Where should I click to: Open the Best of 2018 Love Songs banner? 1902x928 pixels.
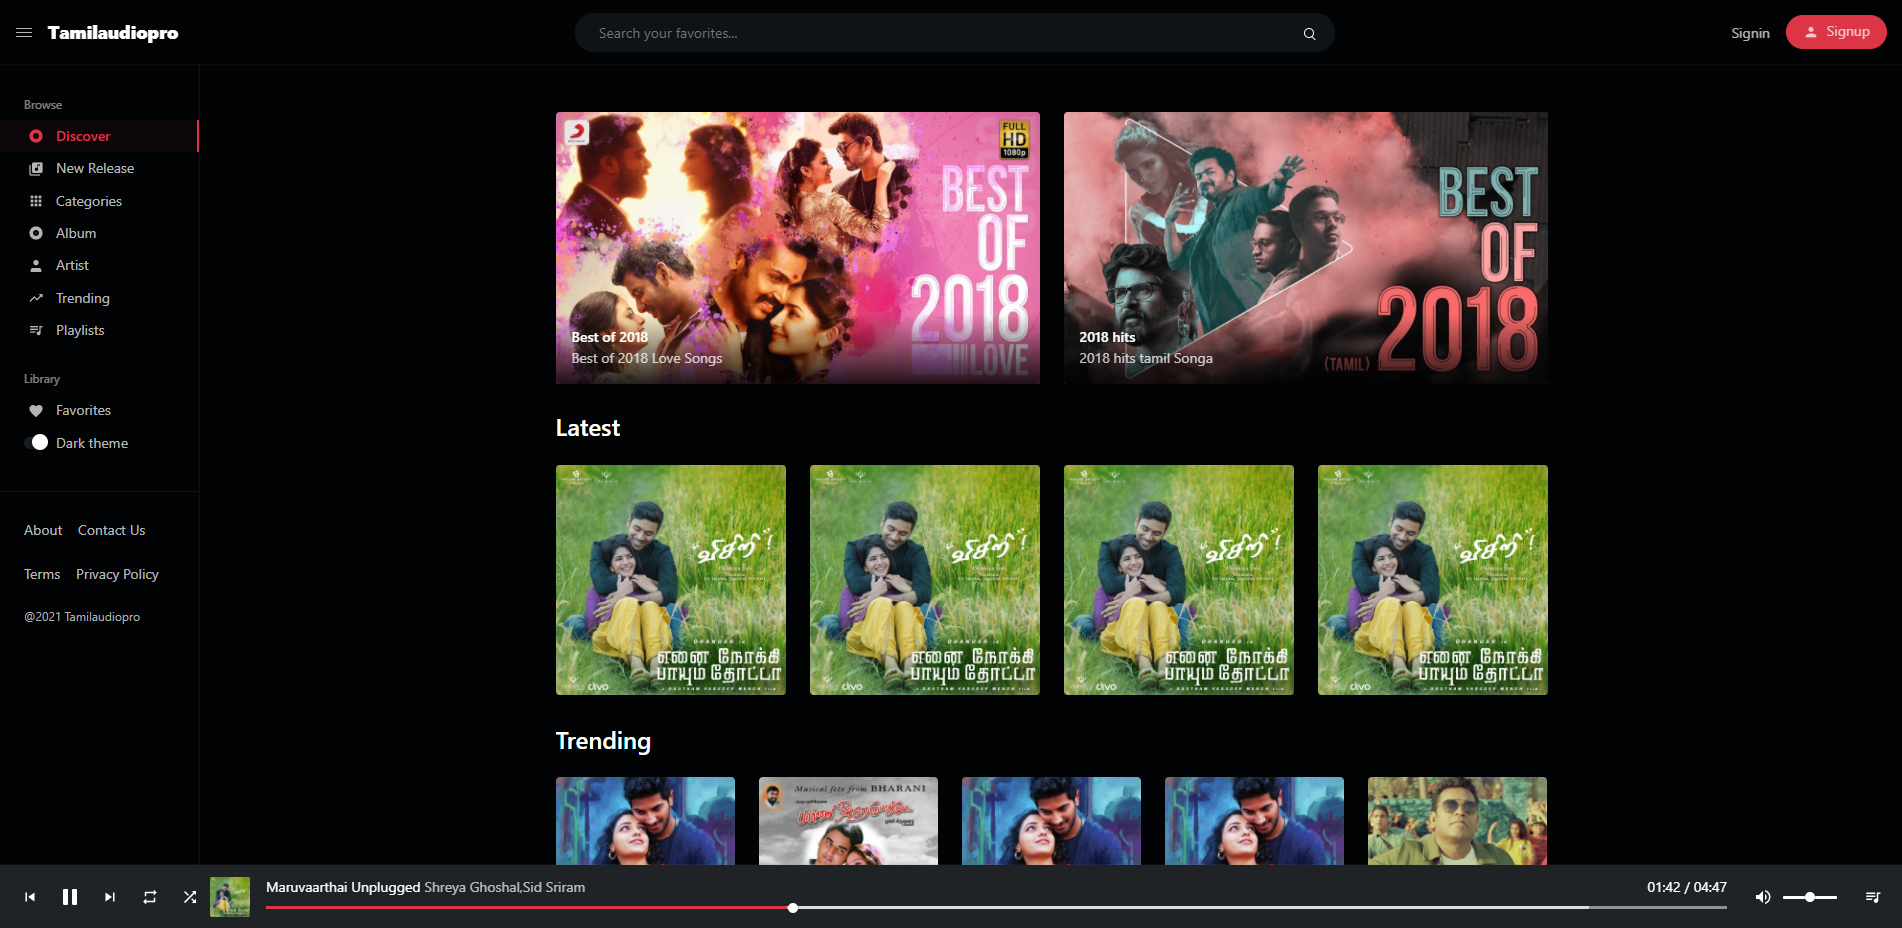coord(797,247)
